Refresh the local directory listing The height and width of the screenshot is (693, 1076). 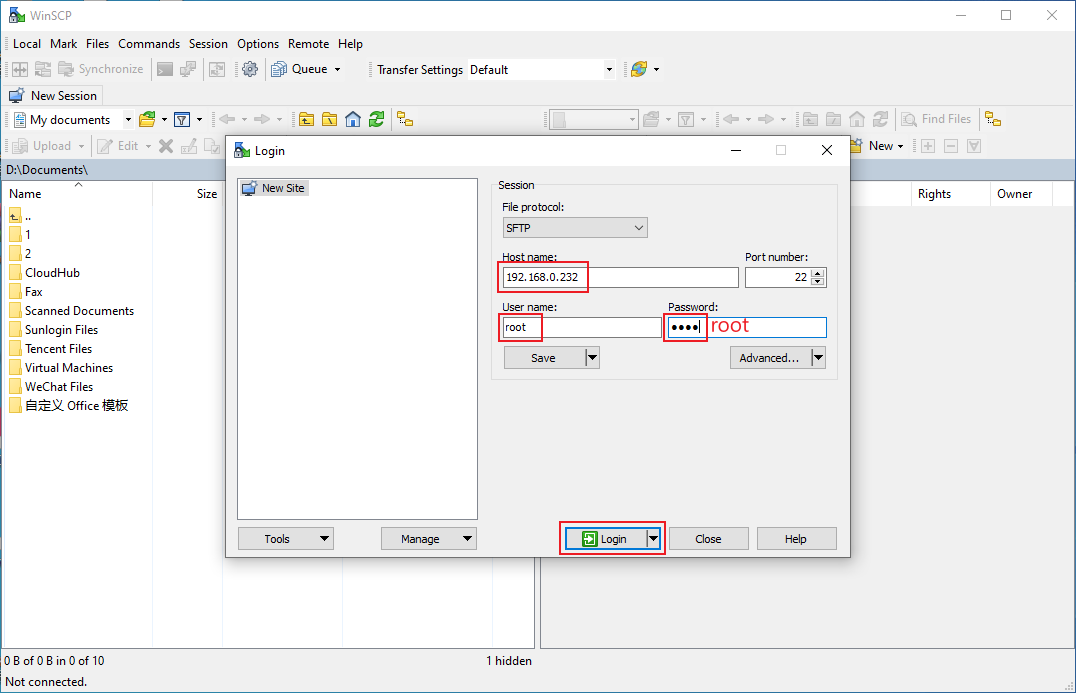coord(376,119)
